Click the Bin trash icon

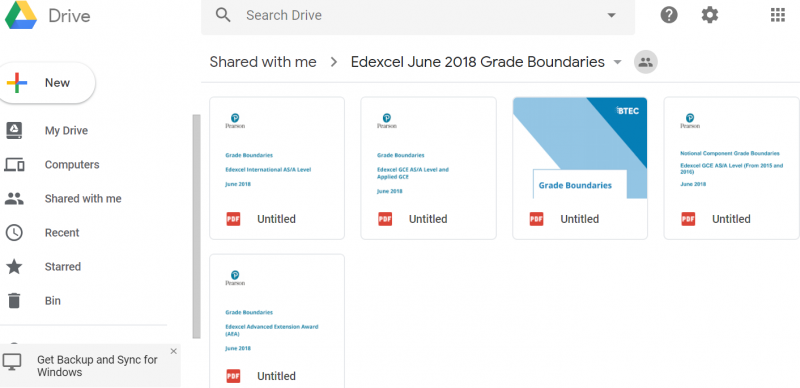(x=14, y=301)
